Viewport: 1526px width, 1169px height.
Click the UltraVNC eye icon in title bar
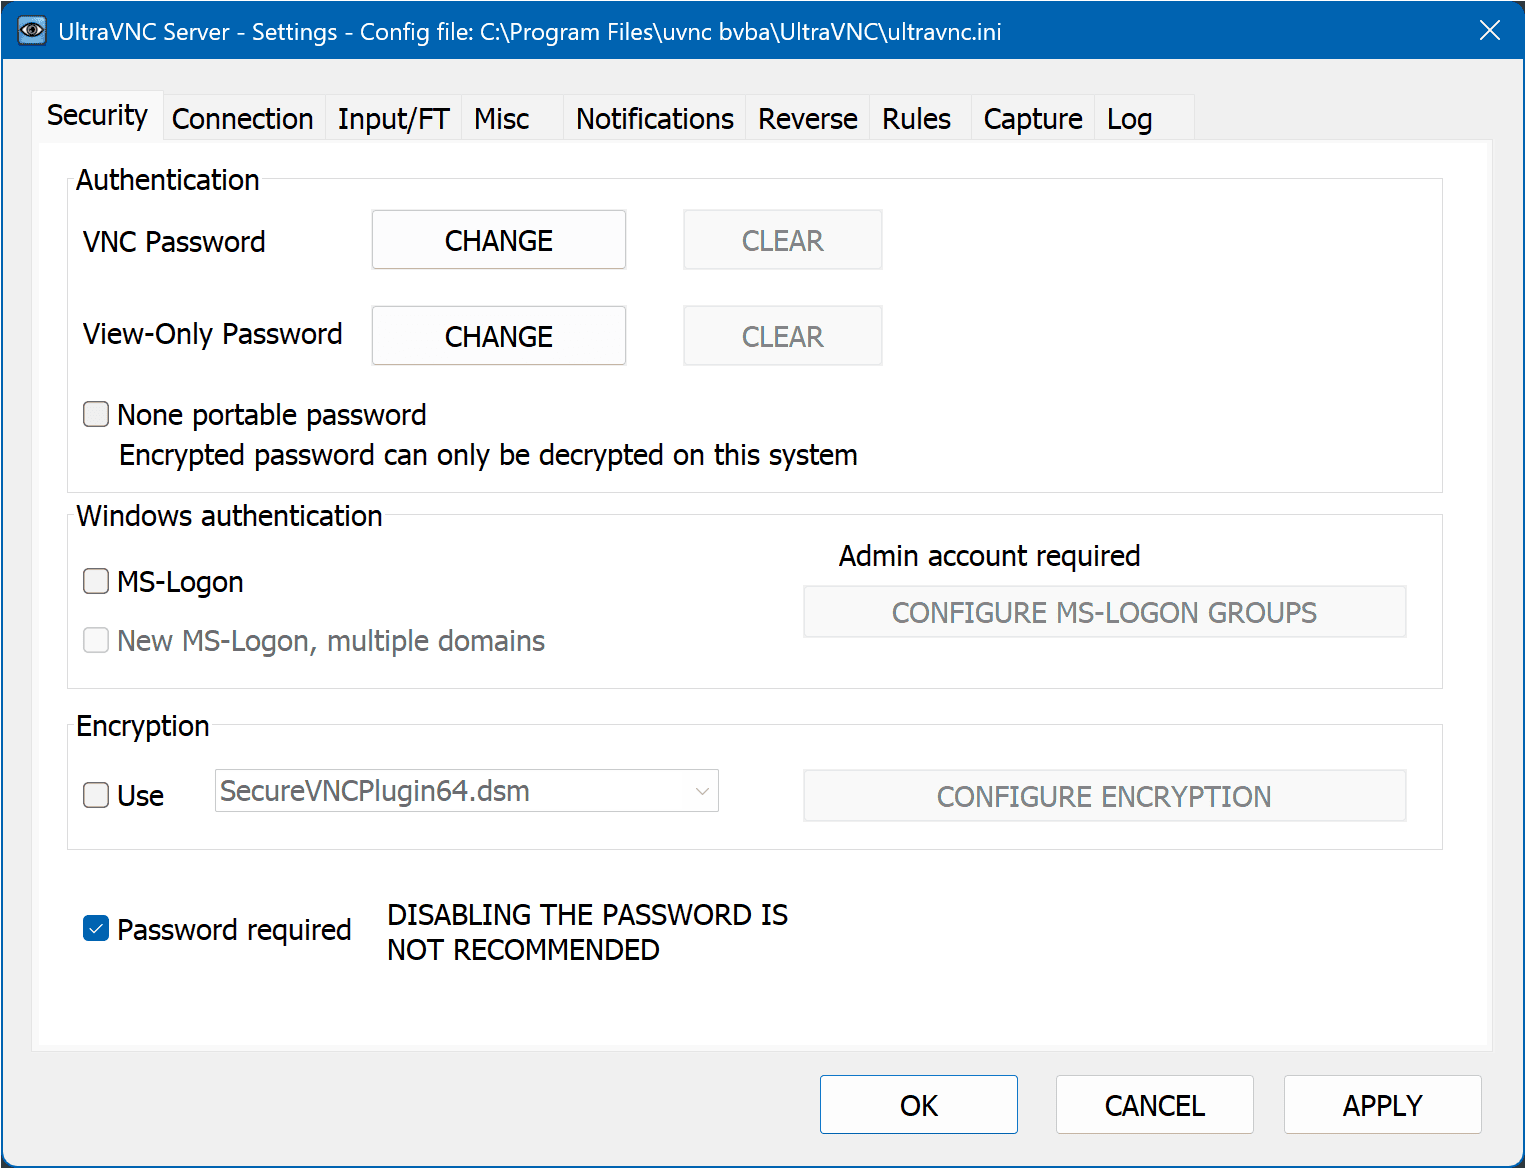(32, 31)
